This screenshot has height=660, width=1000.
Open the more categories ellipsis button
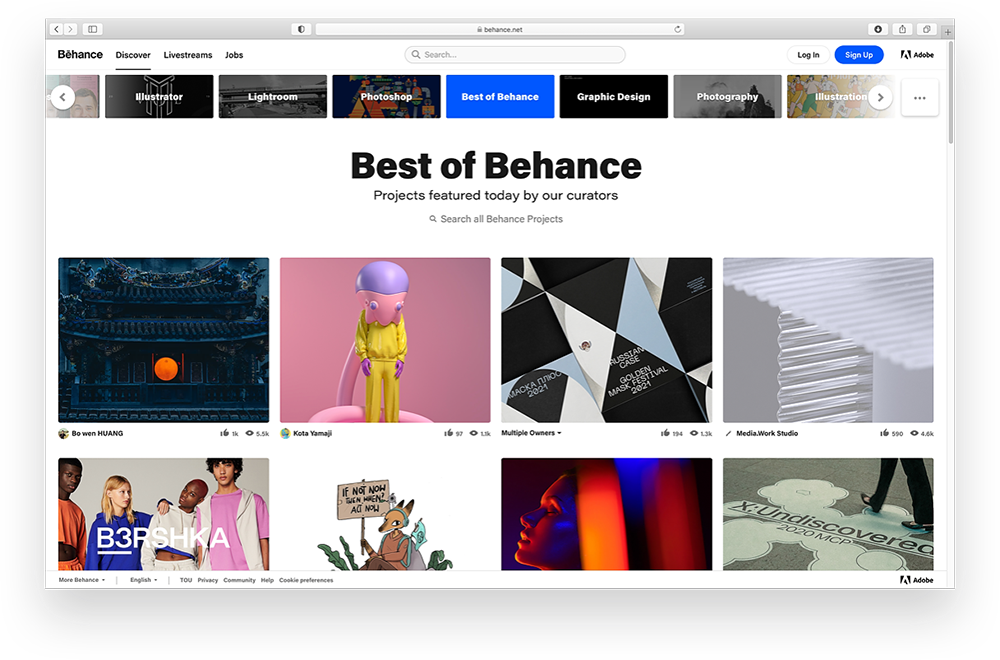click(x=920, y=98)
